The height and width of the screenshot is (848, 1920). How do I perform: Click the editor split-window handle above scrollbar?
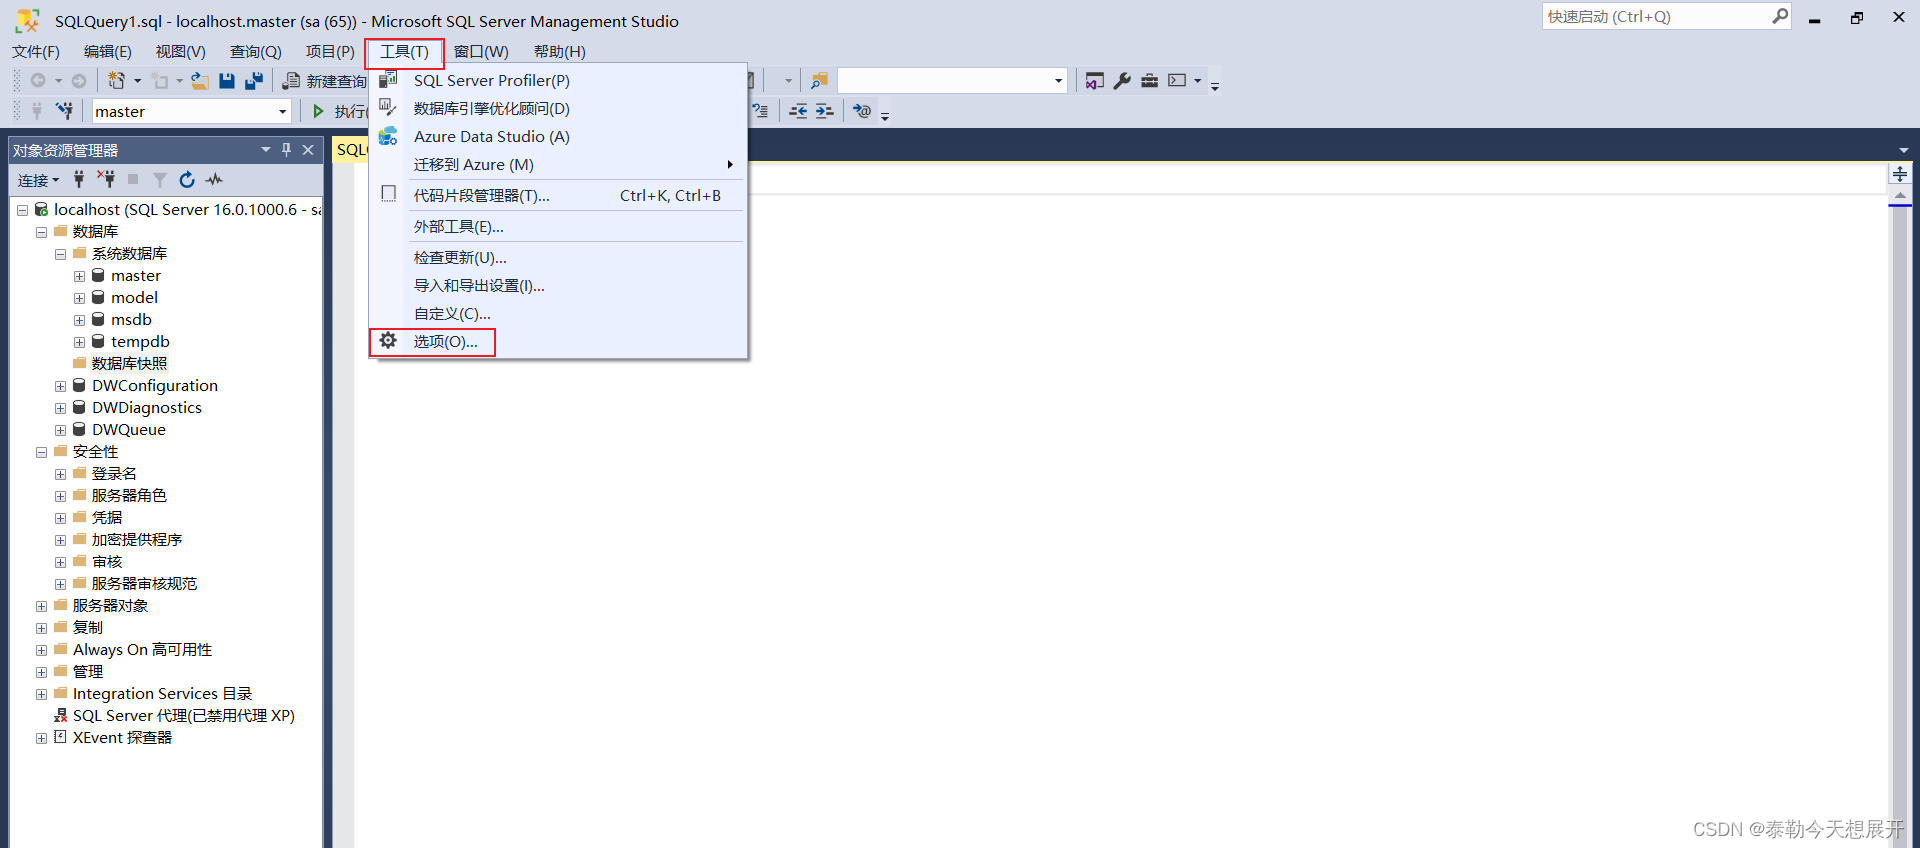point(1900,174)
